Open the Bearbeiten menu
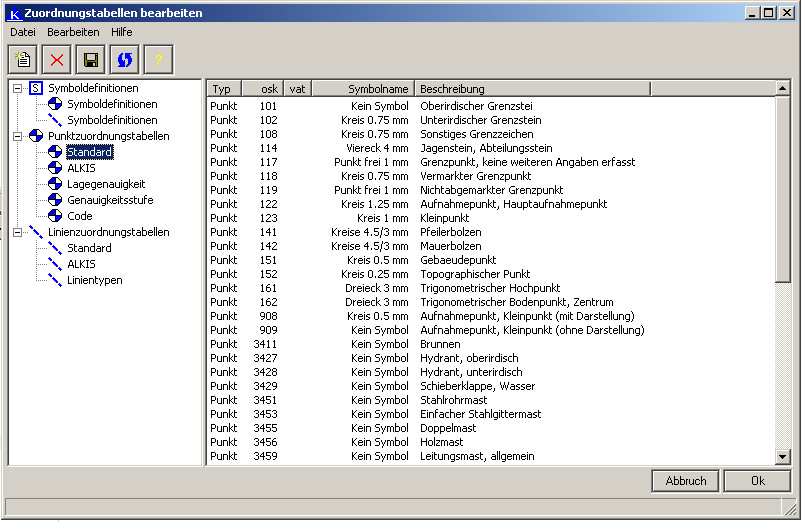 pyautogui.click(x=73, y=32)
